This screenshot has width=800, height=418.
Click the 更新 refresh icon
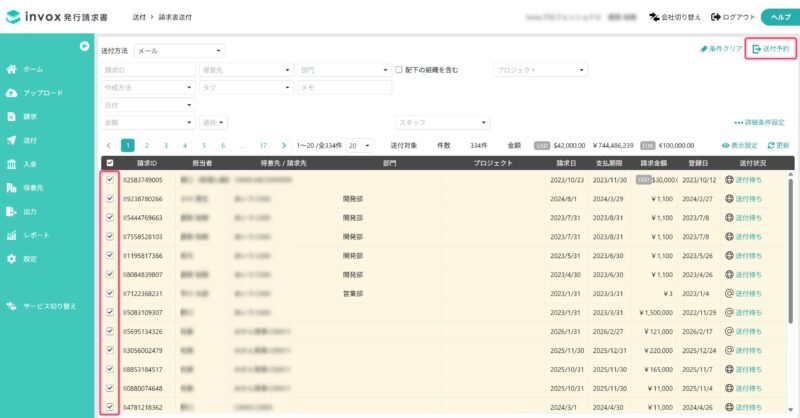[x=771, y=145]
